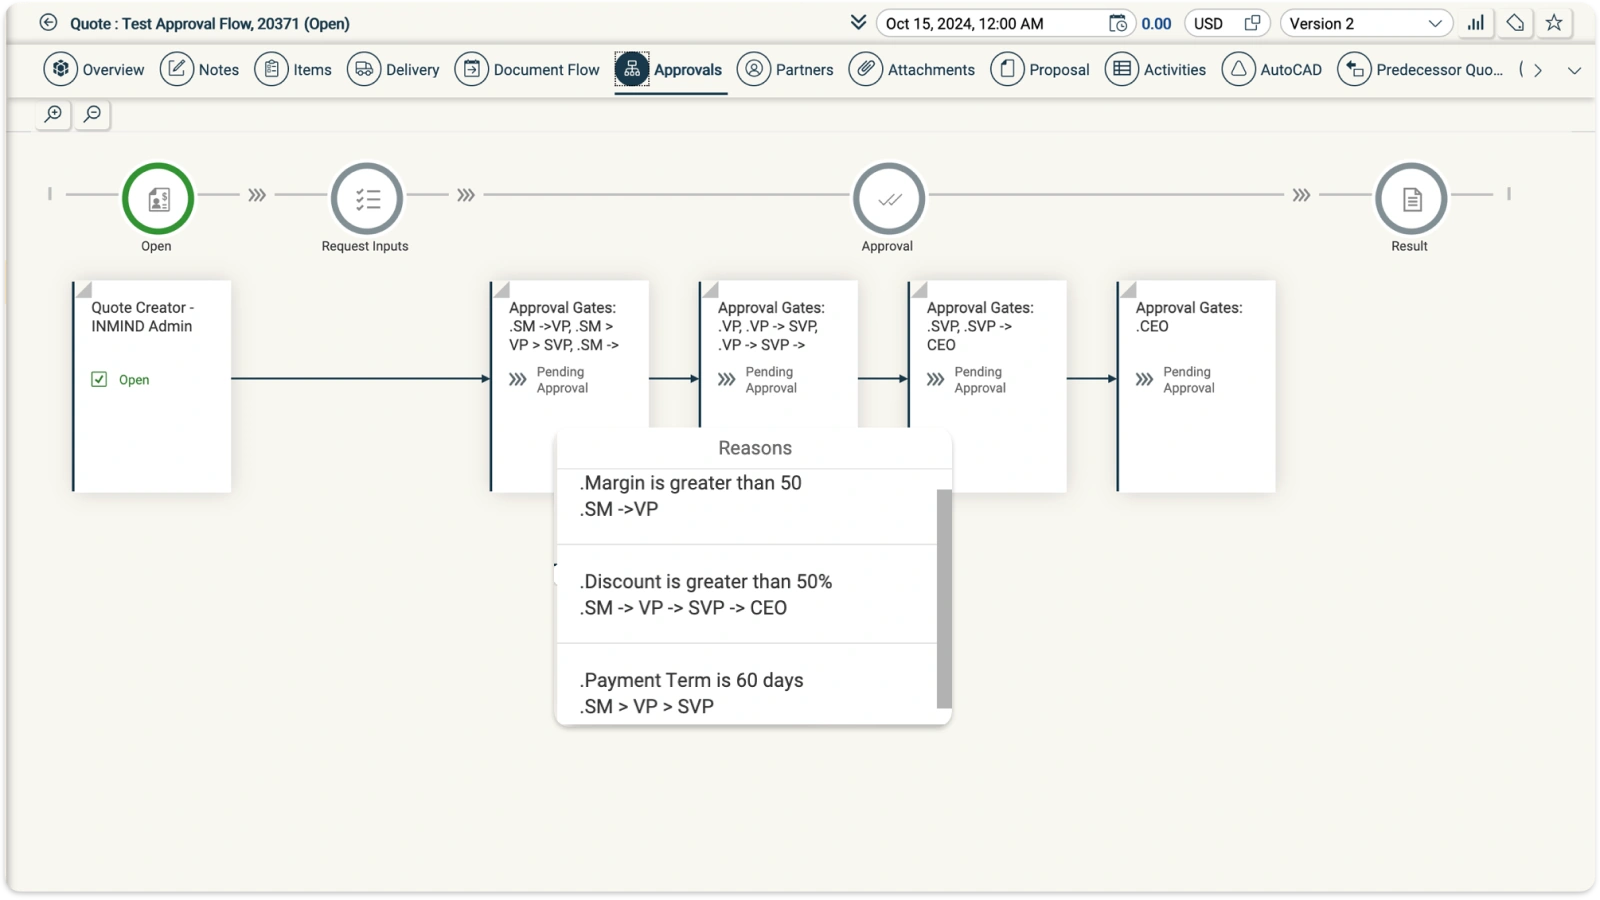Screen dimensions: 1600x900
Task: Show next tabs with right chevron
Action: point(1538,70)
